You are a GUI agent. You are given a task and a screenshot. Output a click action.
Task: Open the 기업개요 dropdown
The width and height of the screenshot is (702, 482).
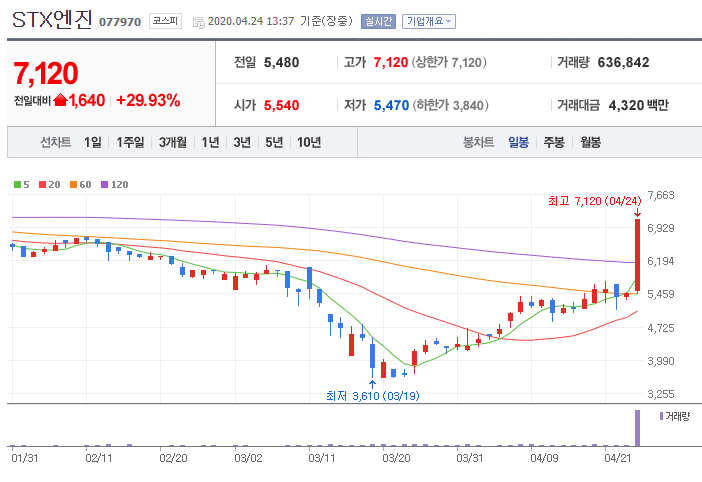(x=428, y=21)
